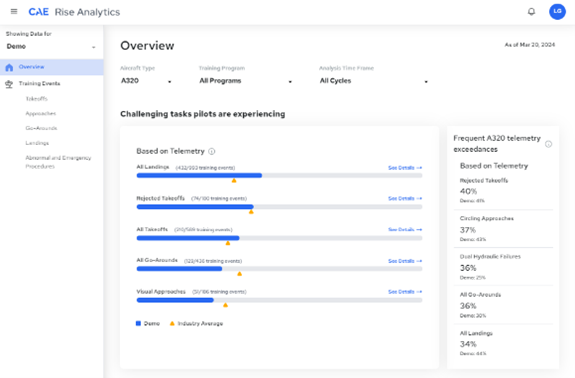Click the All Landings progress bar

279,176
